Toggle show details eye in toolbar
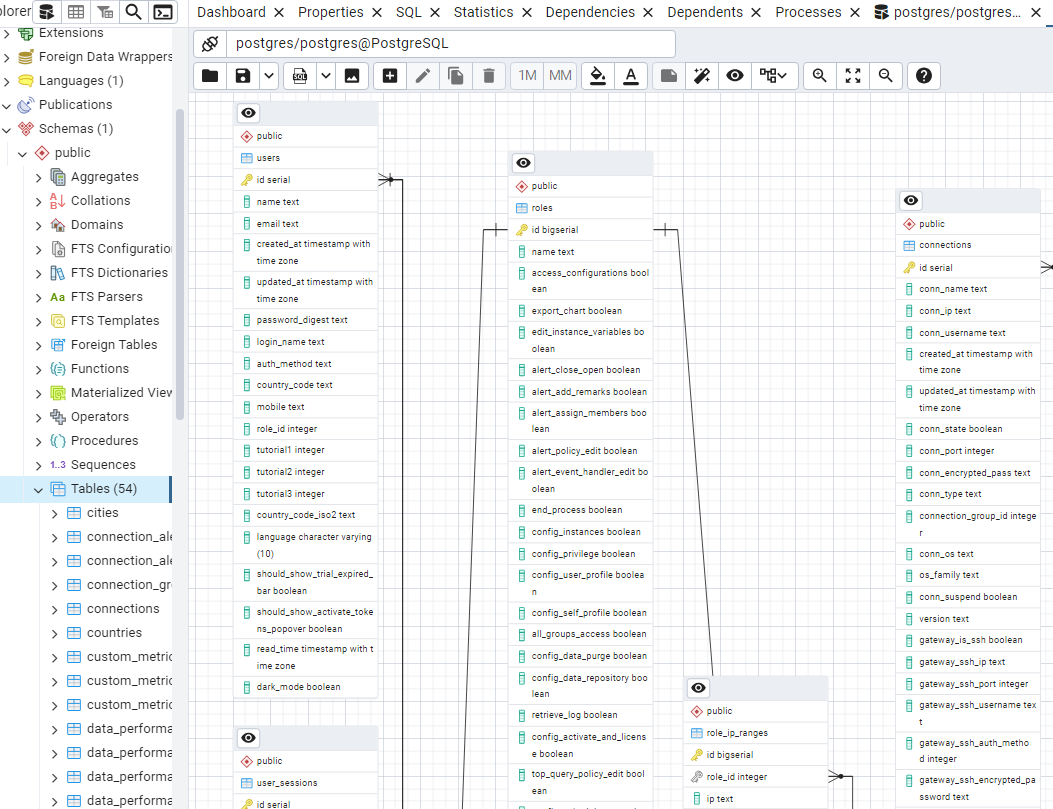1053x809 pixels. click(735, 76)
